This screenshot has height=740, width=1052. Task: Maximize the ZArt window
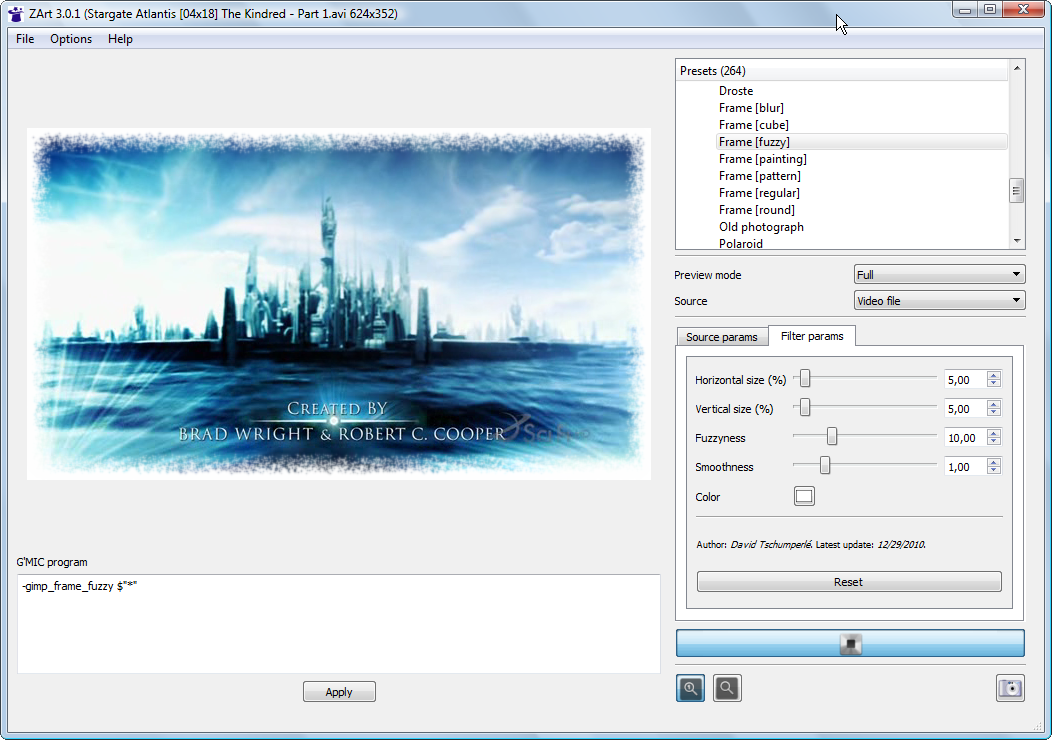pos(990,9)
